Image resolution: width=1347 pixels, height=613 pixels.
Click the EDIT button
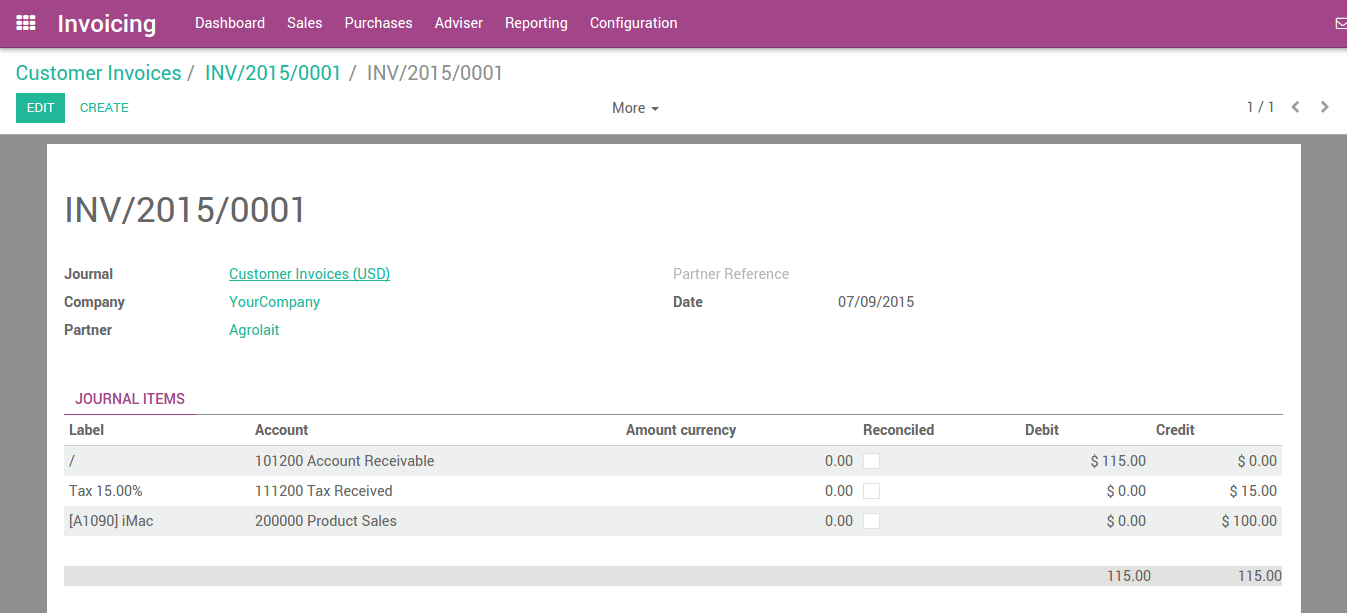[x=40, y=107]
